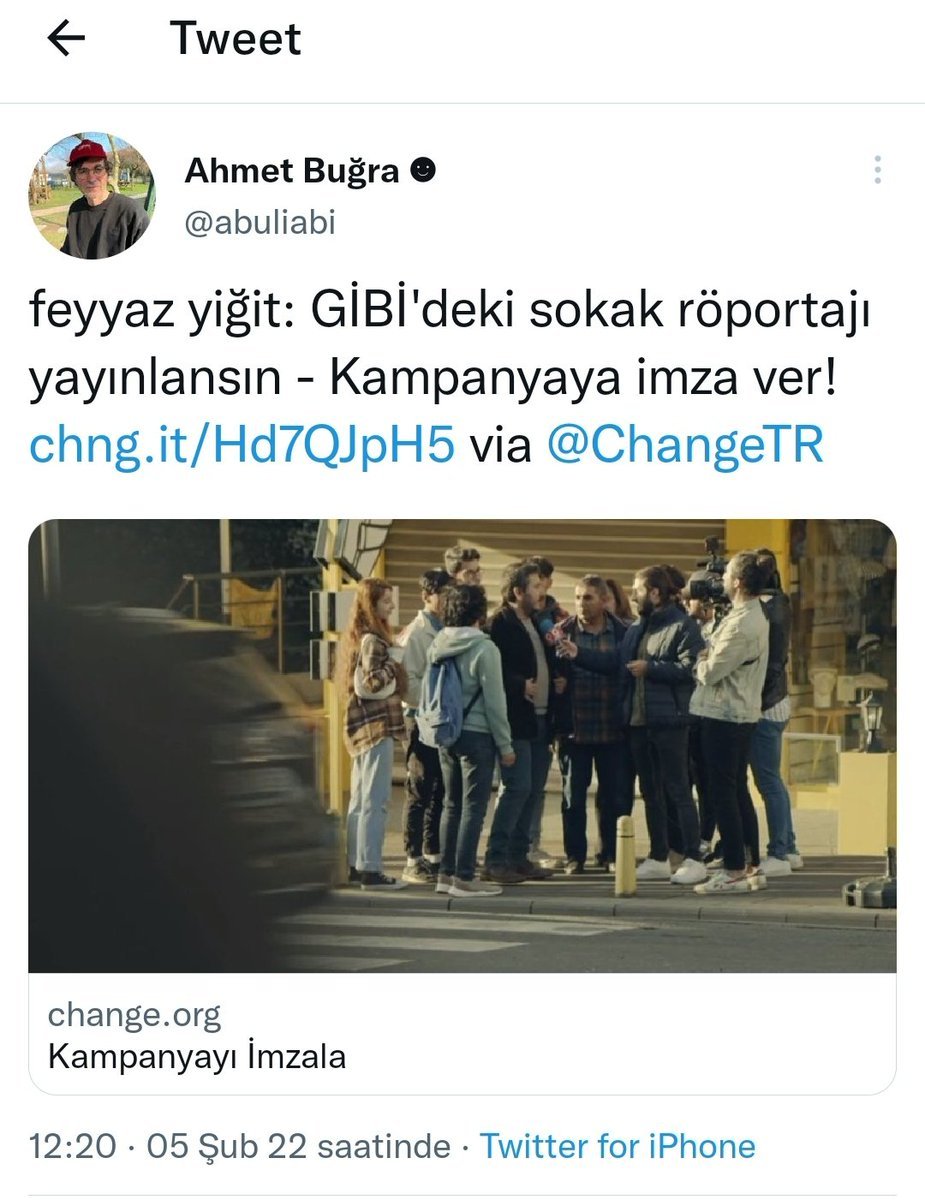
Task: Tap the 05 Şub 22 saatinde date
Action: pyautogui.click(x=298, y=1146)
